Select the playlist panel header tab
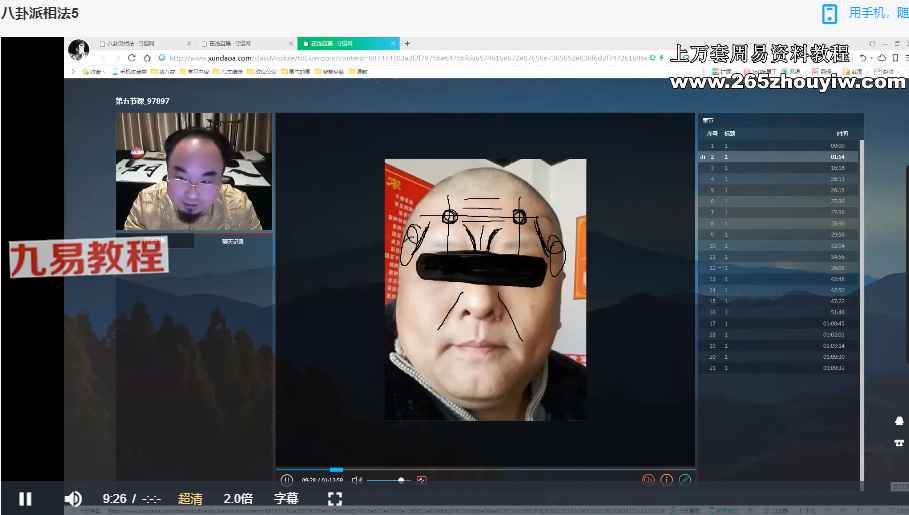The width and height of the screenshot is (909, 515). click(x=708, y=121)
